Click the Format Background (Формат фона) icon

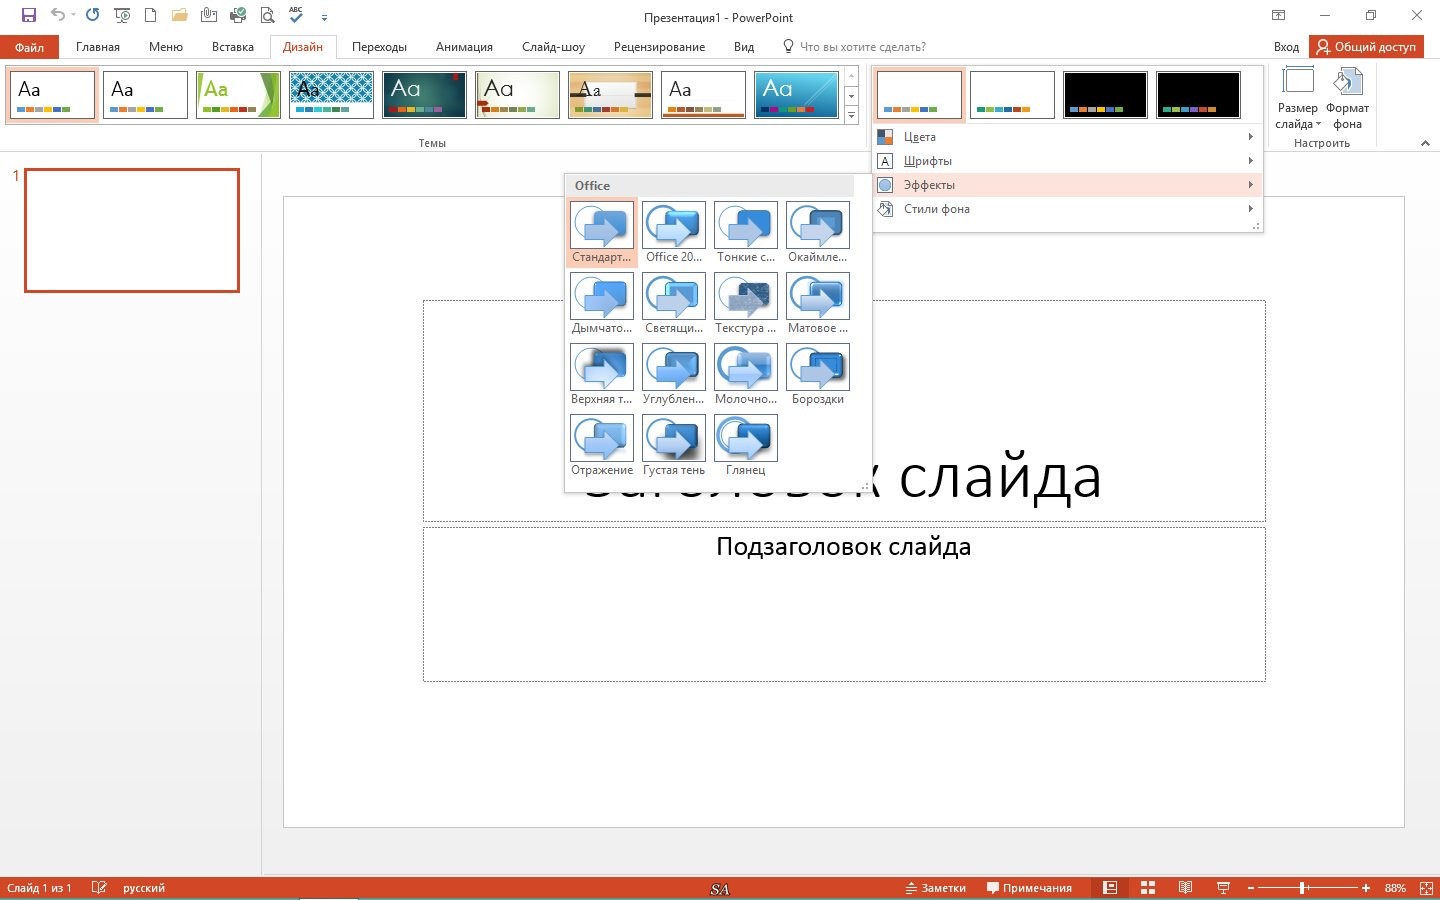coord(1347,98)
